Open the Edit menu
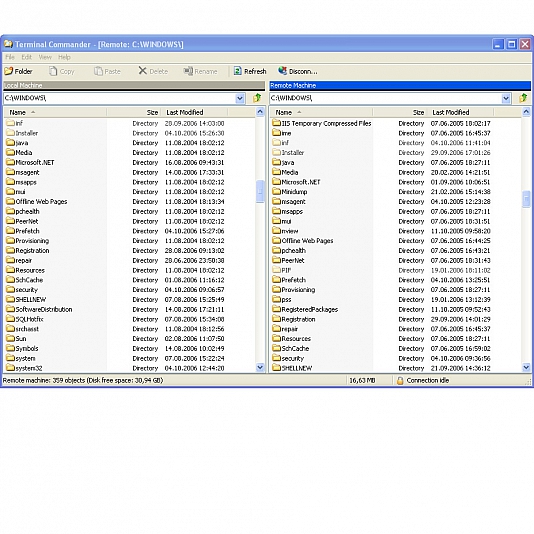 (x=26, y=57)
